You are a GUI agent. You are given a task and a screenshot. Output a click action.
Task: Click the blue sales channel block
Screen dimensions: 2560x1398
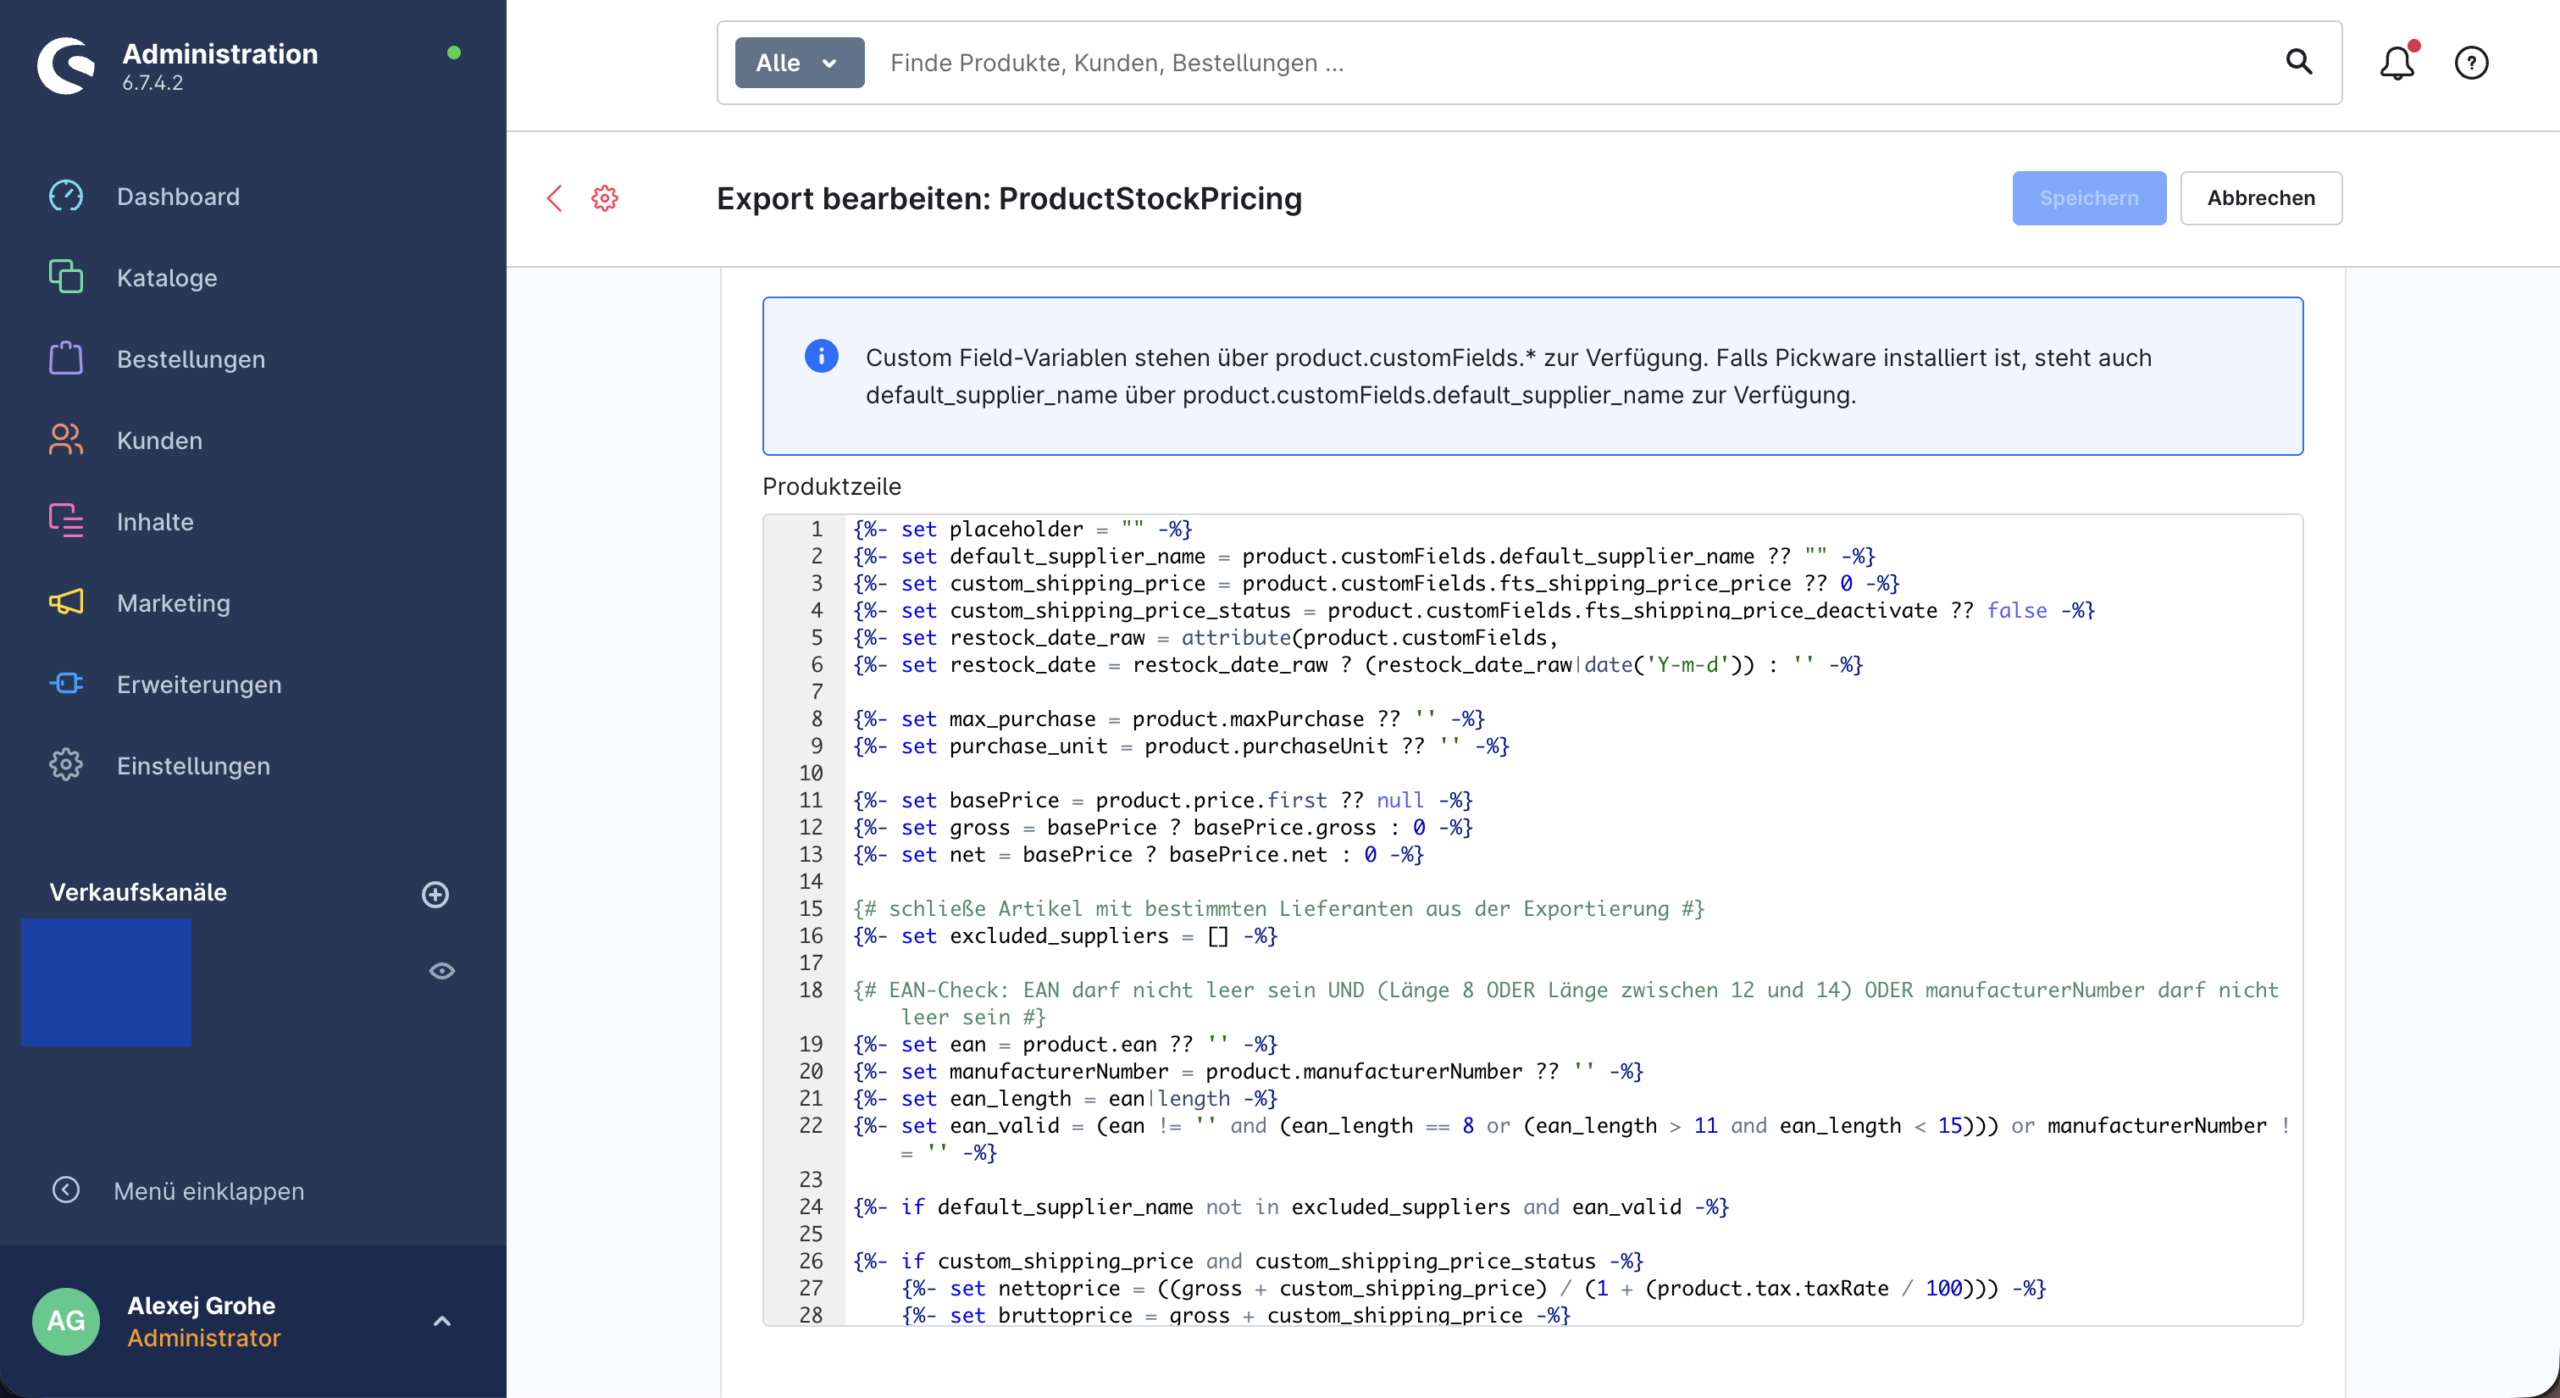(106, 982)
